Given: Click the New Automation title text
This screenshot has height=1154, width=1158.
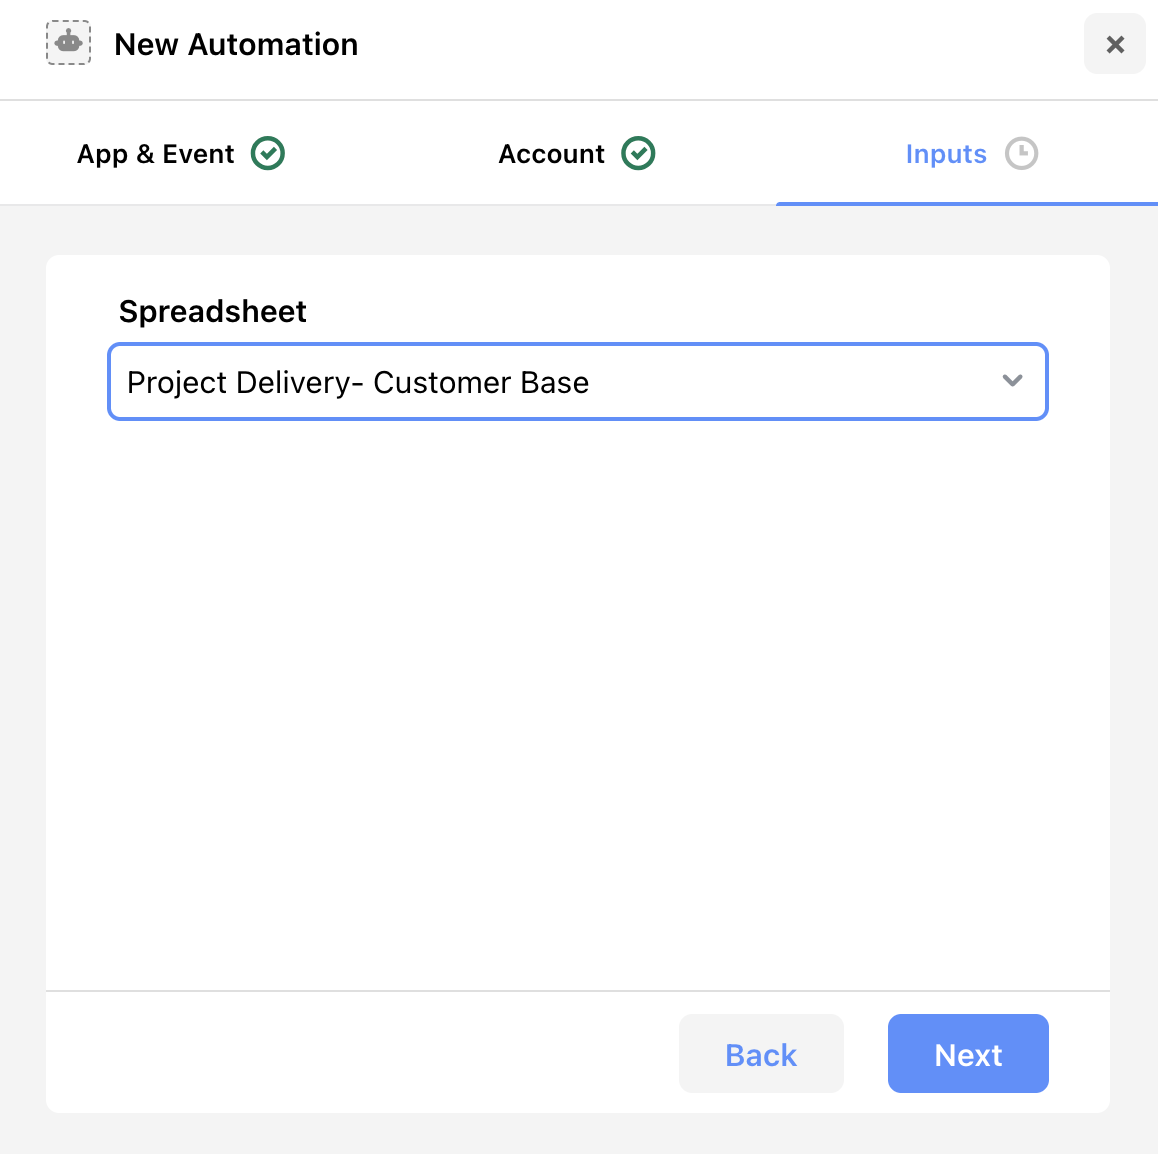Looking at the screenshot, I should click(x=236, y=44).
